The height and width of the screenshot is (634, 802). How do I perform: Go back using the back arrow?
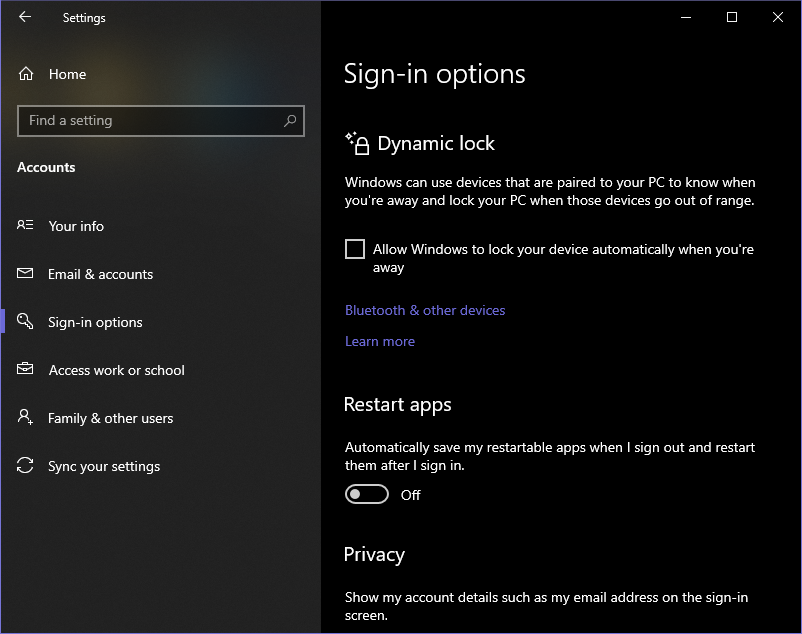coord(25,17)
